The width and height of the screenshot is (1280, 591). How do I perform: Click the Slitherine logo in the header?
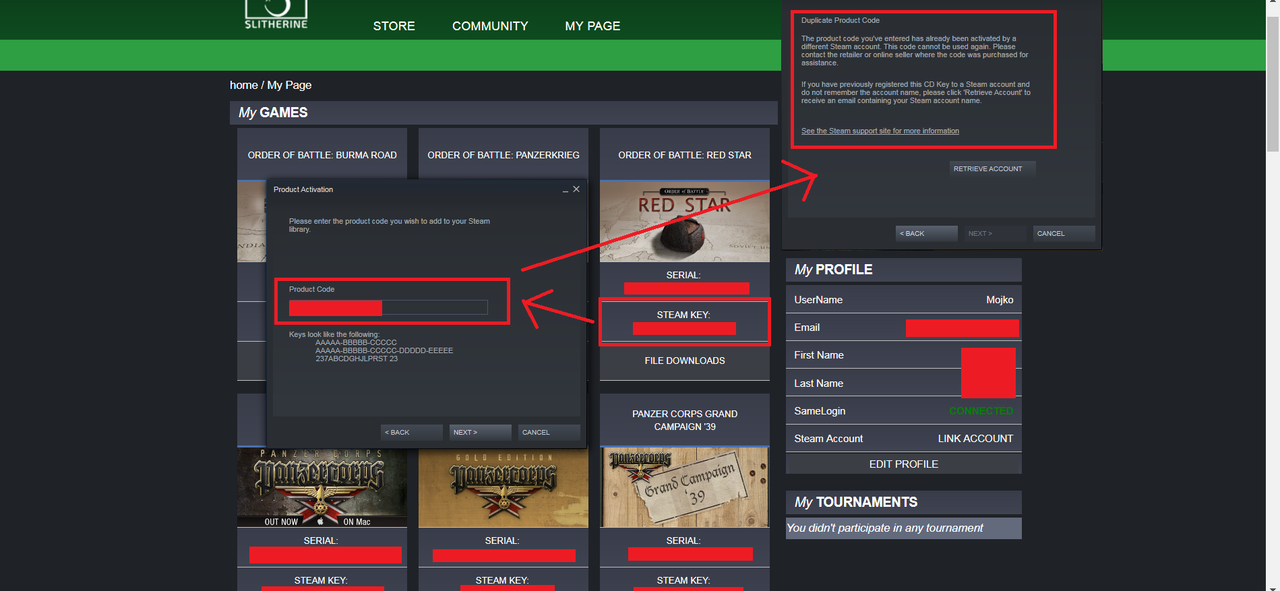tap(276, 14)
